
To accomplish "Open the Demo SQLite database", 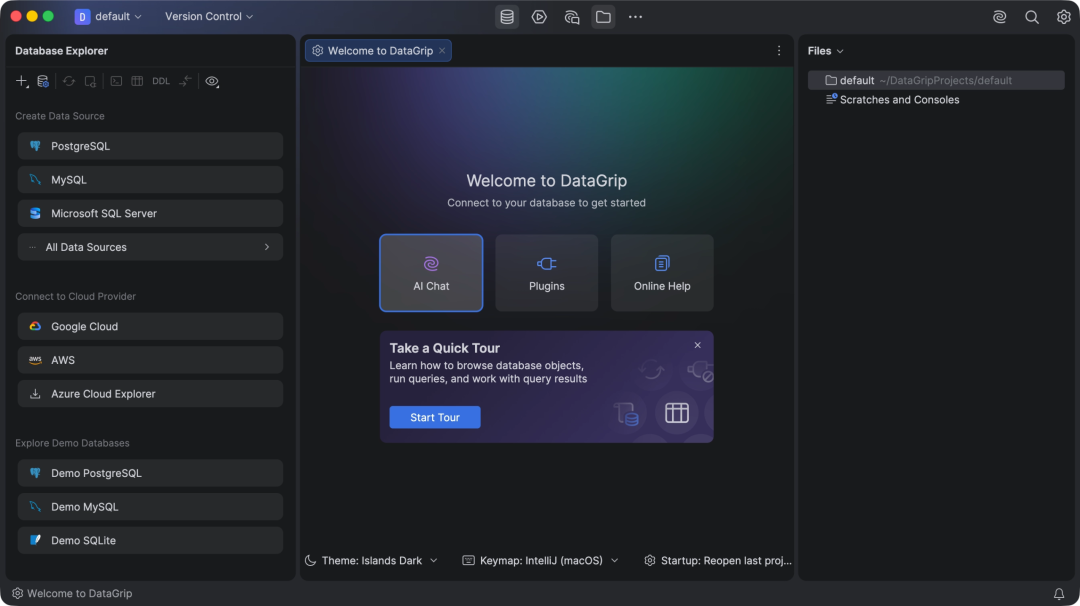I will [150, 541].
